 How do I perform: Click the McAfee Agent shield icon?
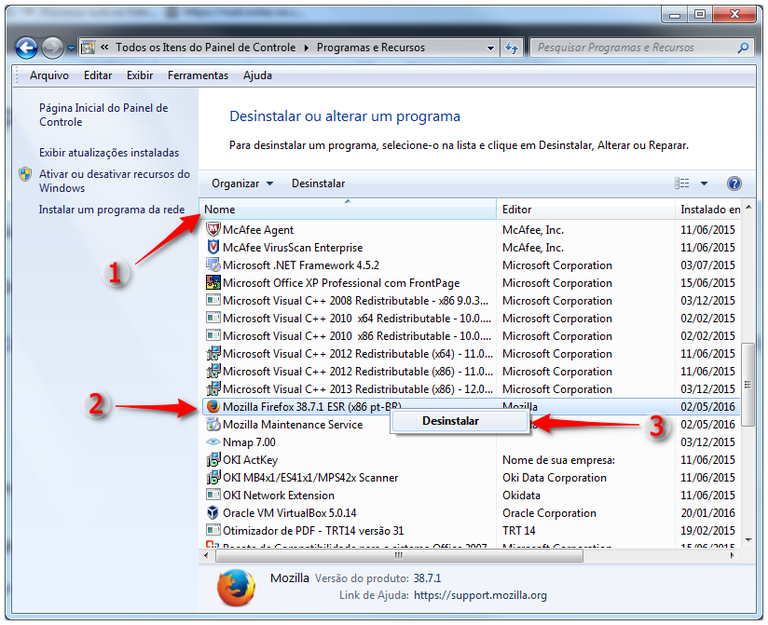pos(213,230)
